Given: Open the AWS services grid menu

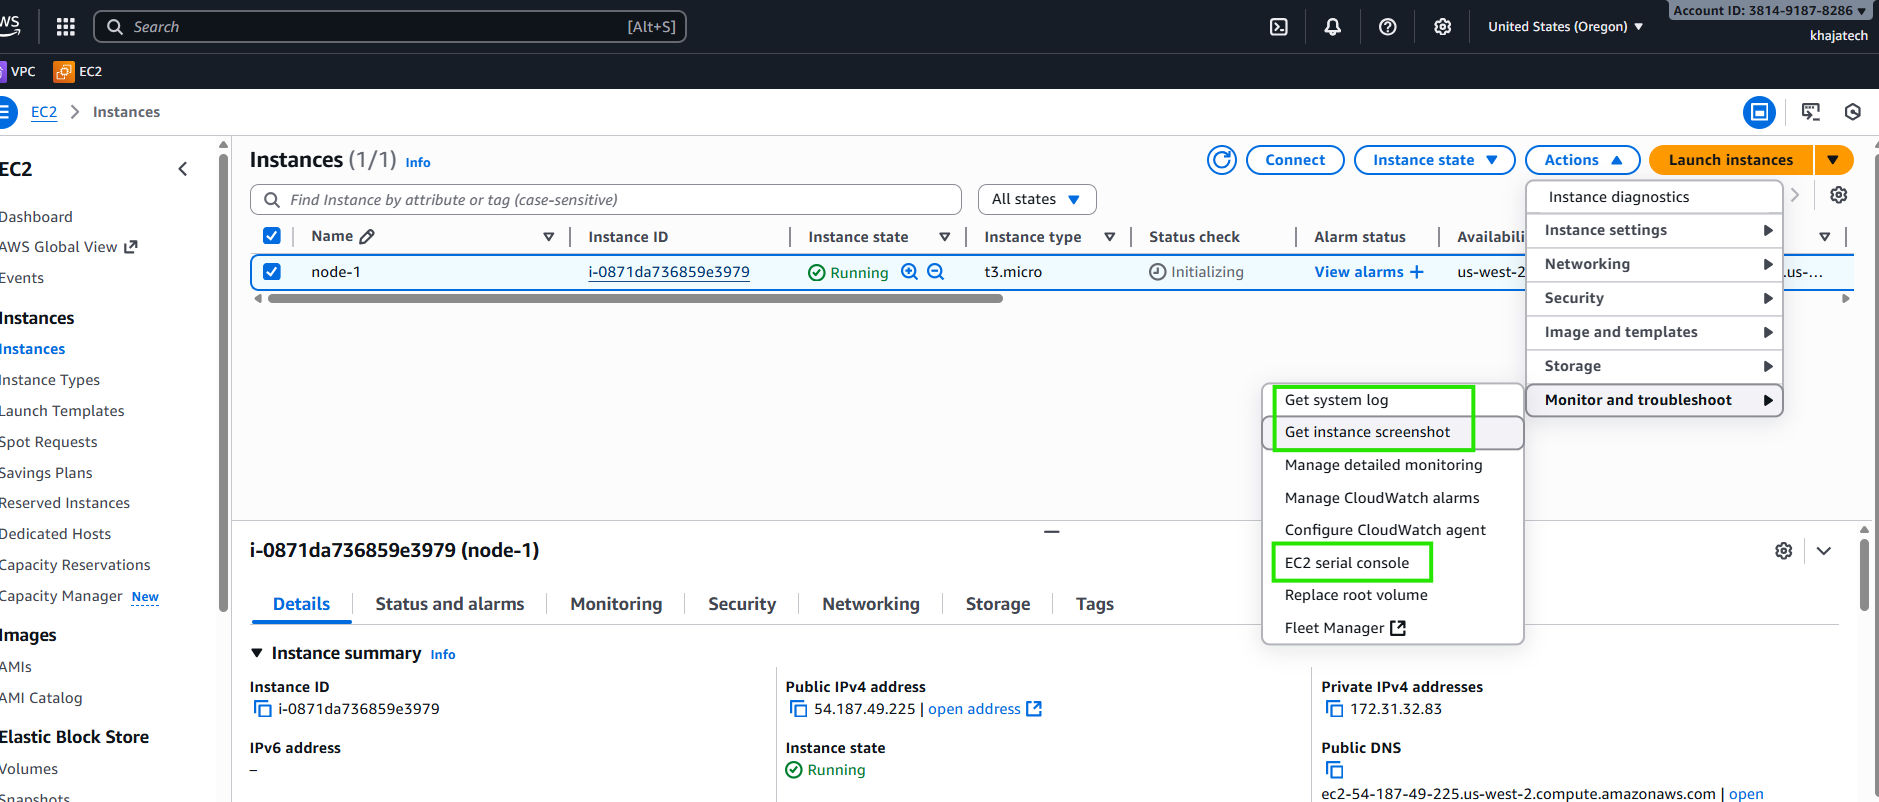Looking at the screenshot, I should [x=66, y=27].
